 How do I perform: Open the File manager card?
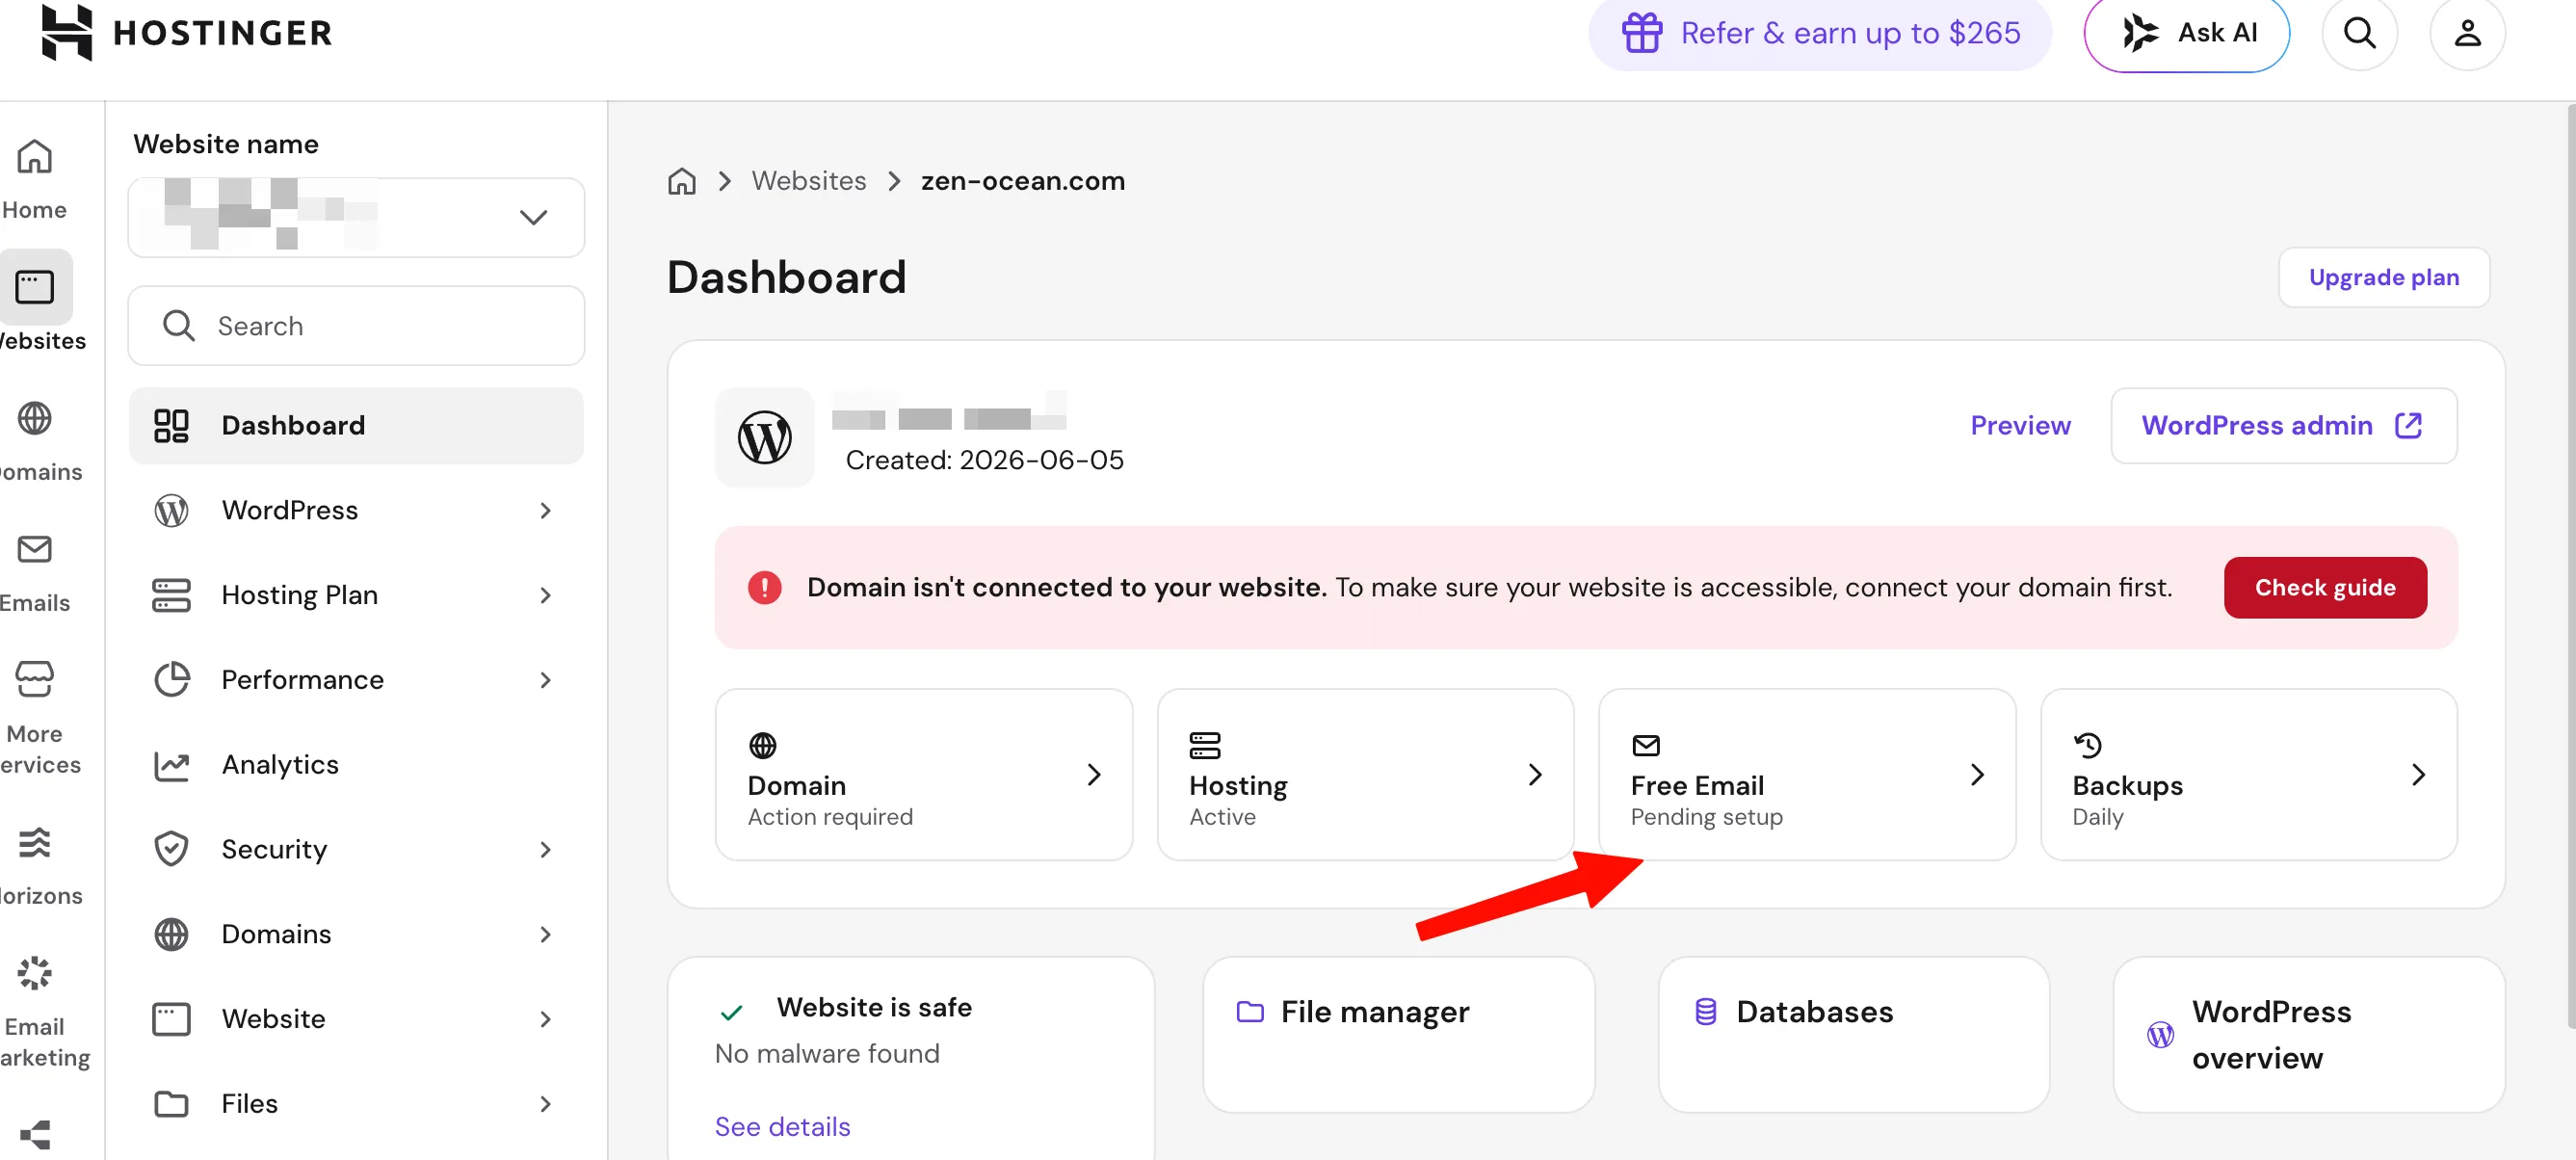tap(1398, 1034)
